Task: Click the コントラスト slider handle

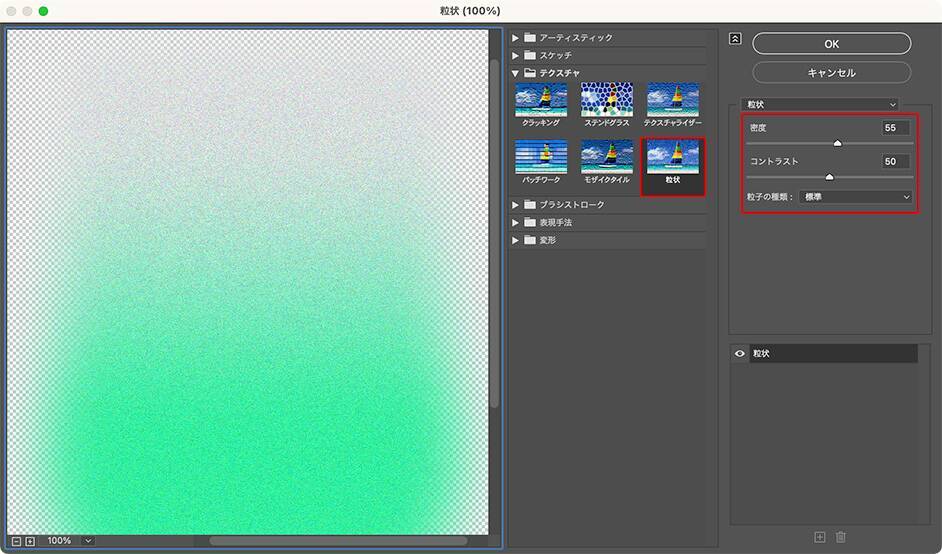Action: [x=830, y=177]
